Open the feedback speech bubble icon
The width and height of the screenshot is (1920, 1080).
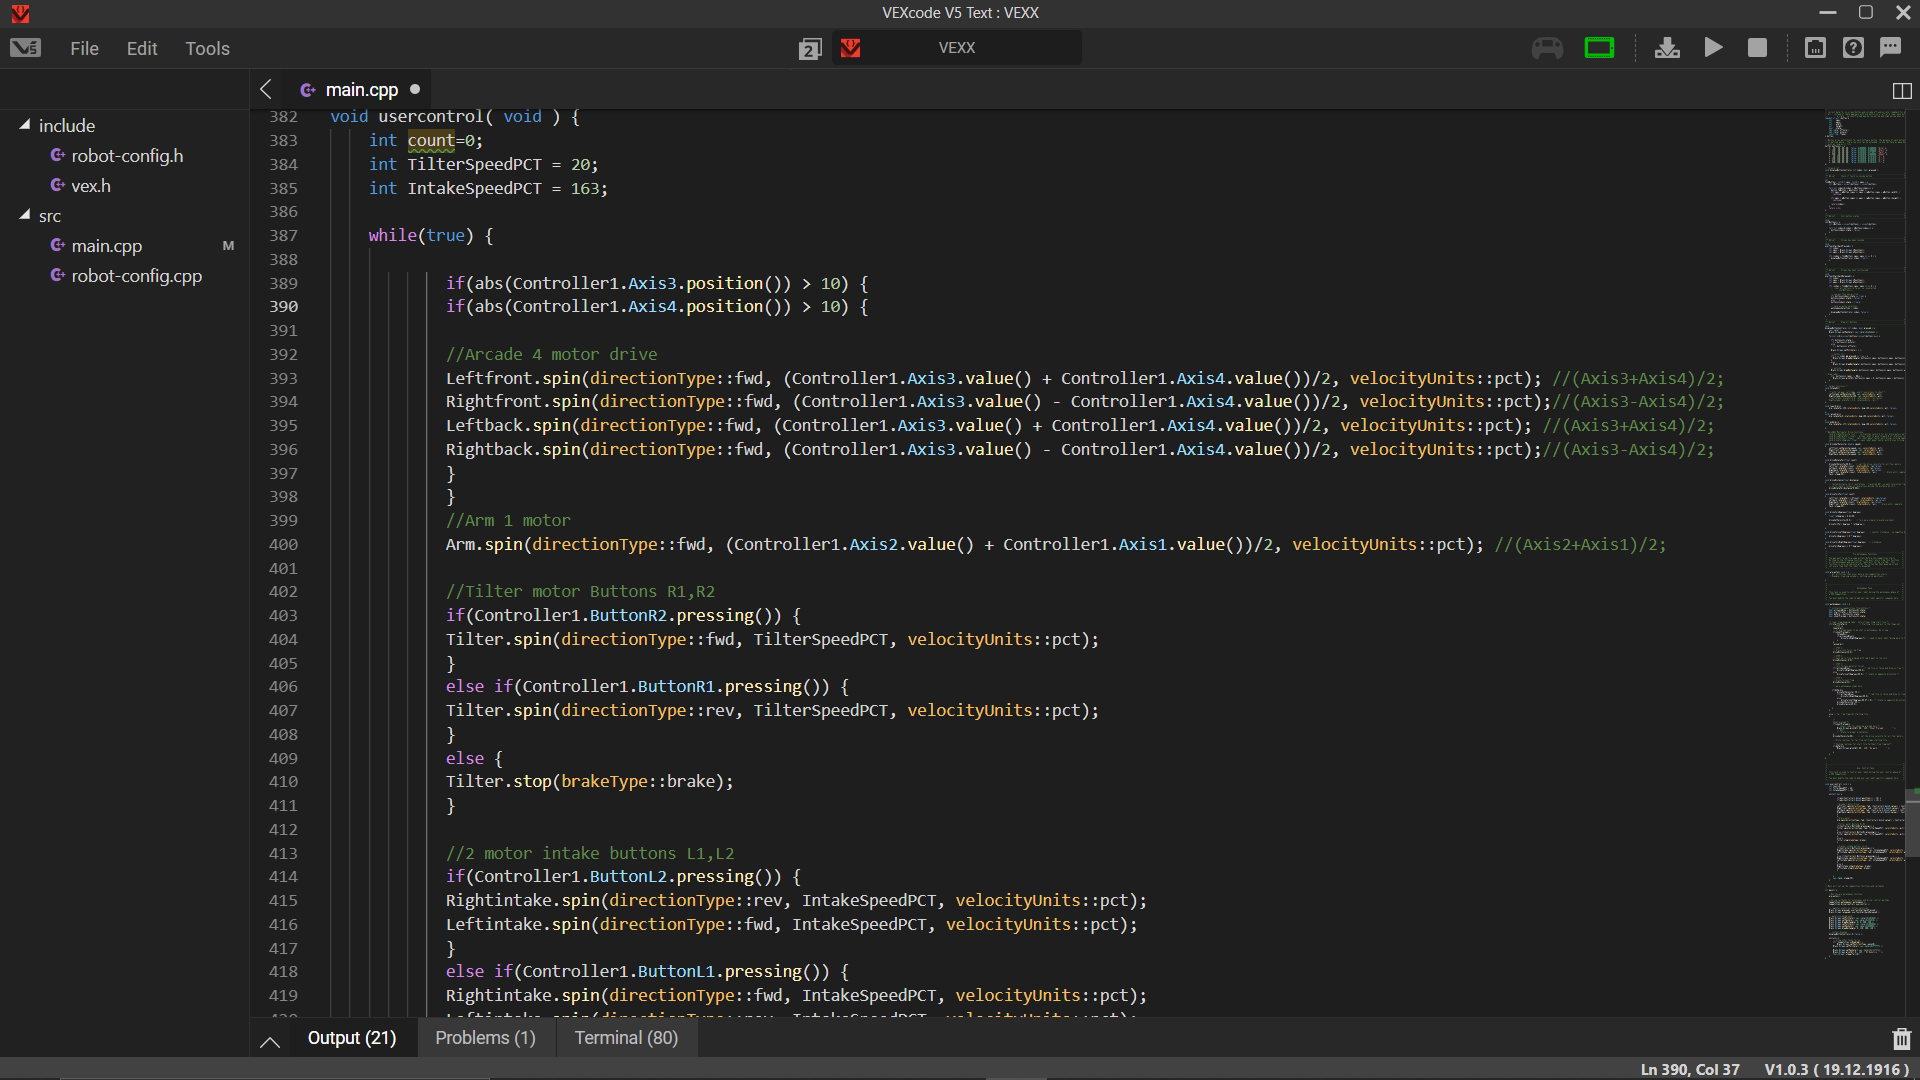1890,48
